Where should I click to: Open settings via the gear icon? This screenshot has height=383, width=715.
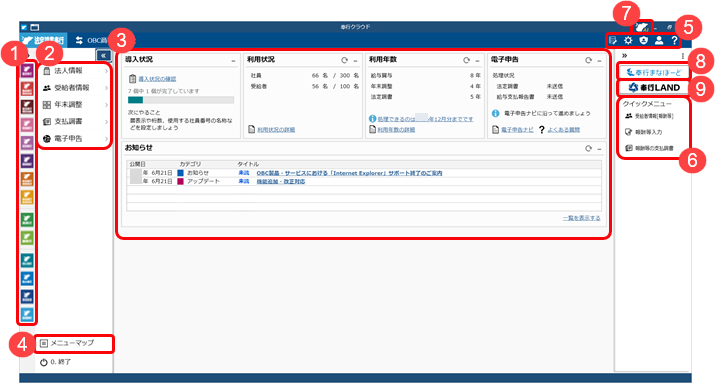(628, 41)
